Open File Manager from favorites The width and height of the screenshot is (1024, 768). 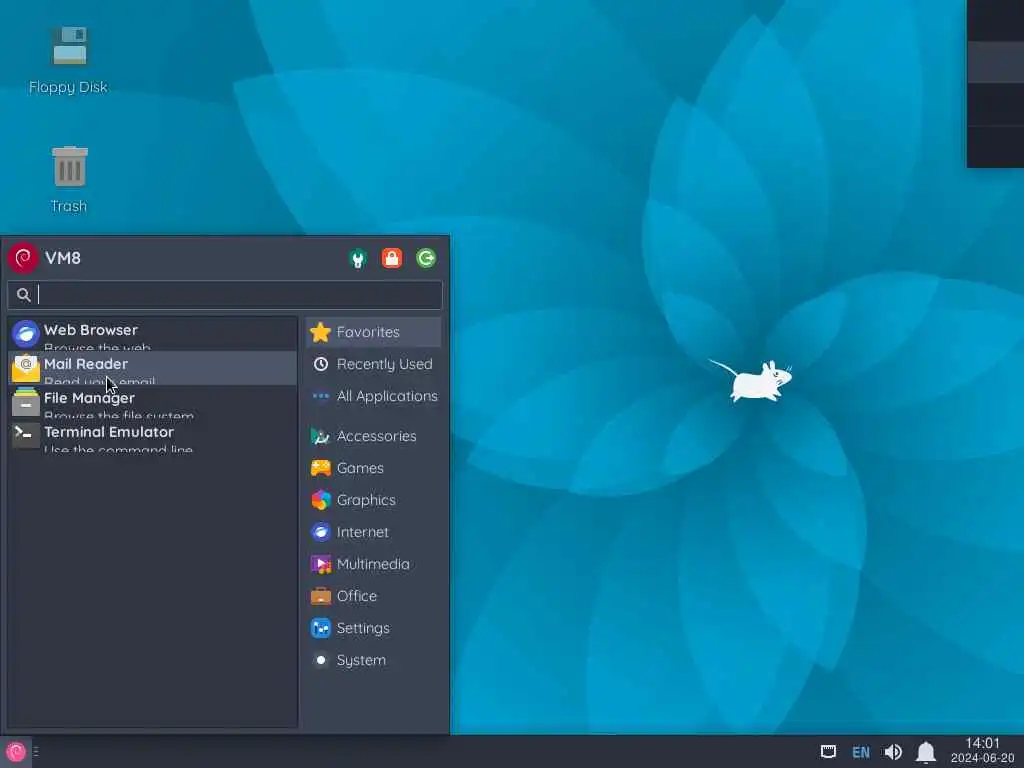(x=153, y=402)
